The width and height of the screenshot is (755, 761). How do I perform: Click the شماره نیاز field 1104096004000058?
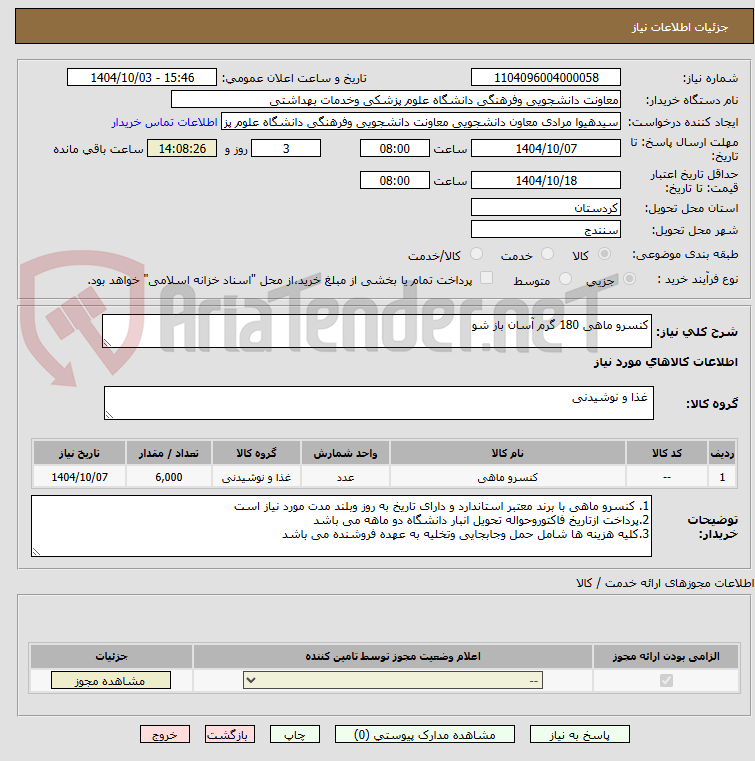[x=546, y=78]
